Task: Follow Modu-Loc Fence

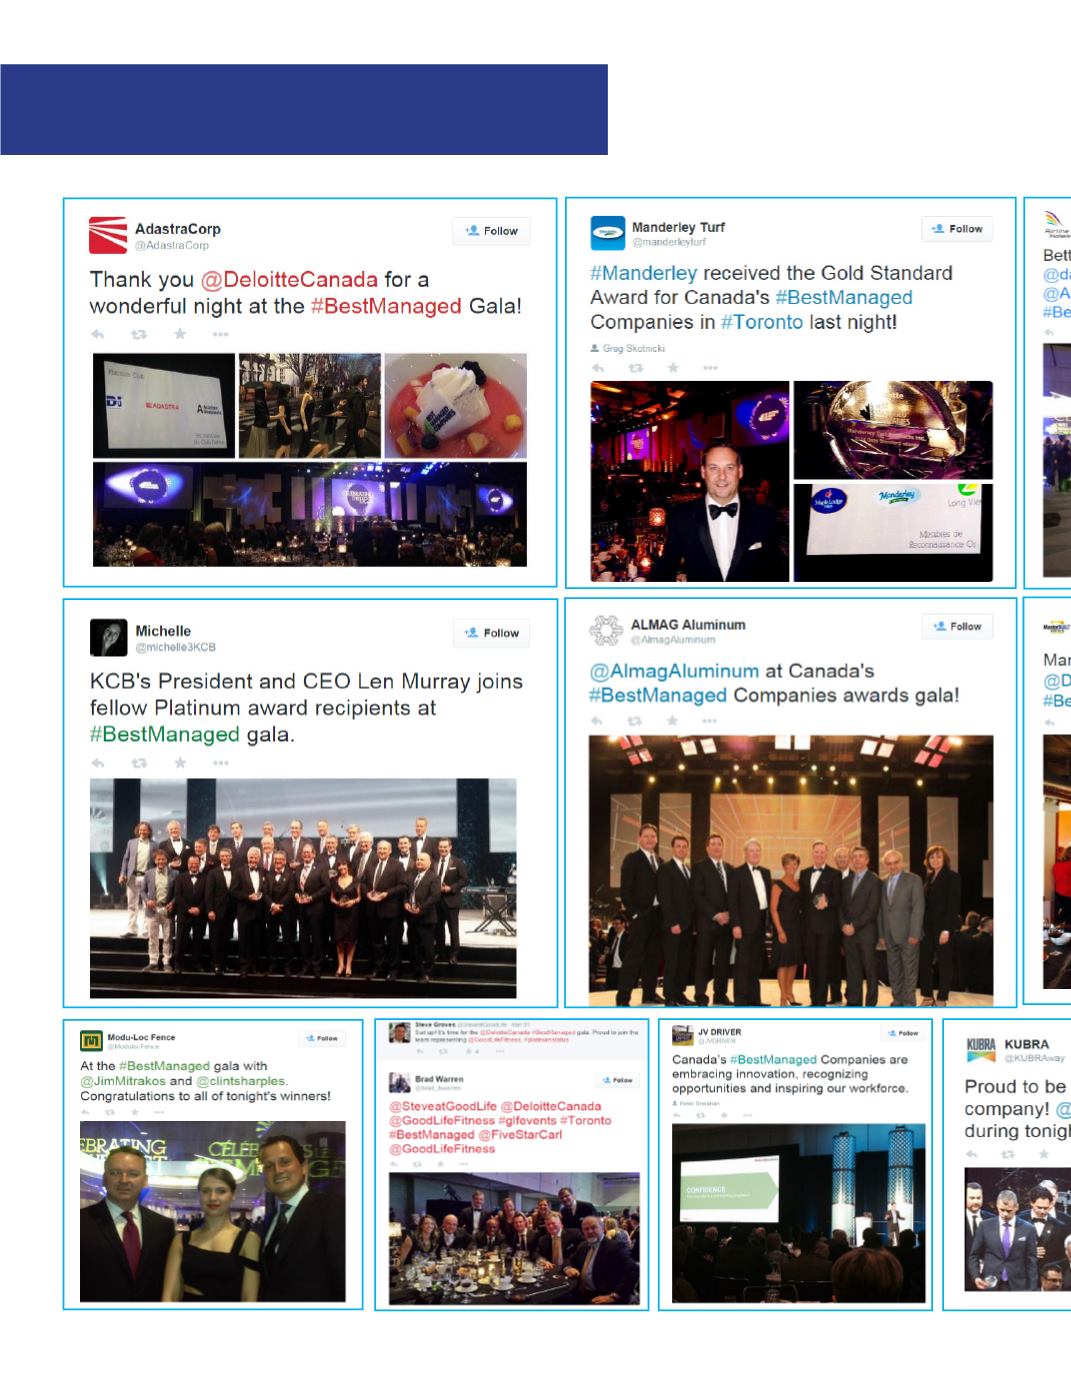Action: [x=321, y=1039]
